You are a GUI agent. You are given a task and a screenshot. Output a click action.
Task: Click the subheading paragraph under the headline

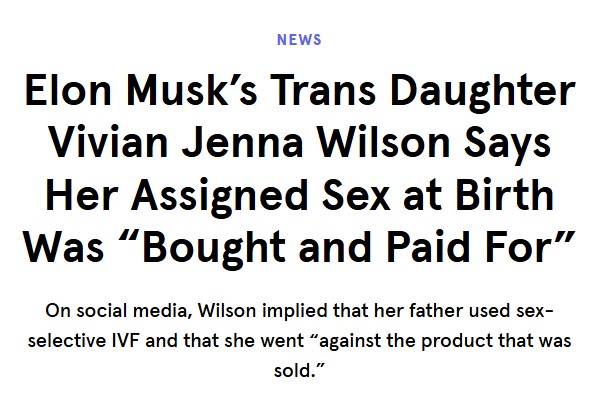(x=302, y=340)
